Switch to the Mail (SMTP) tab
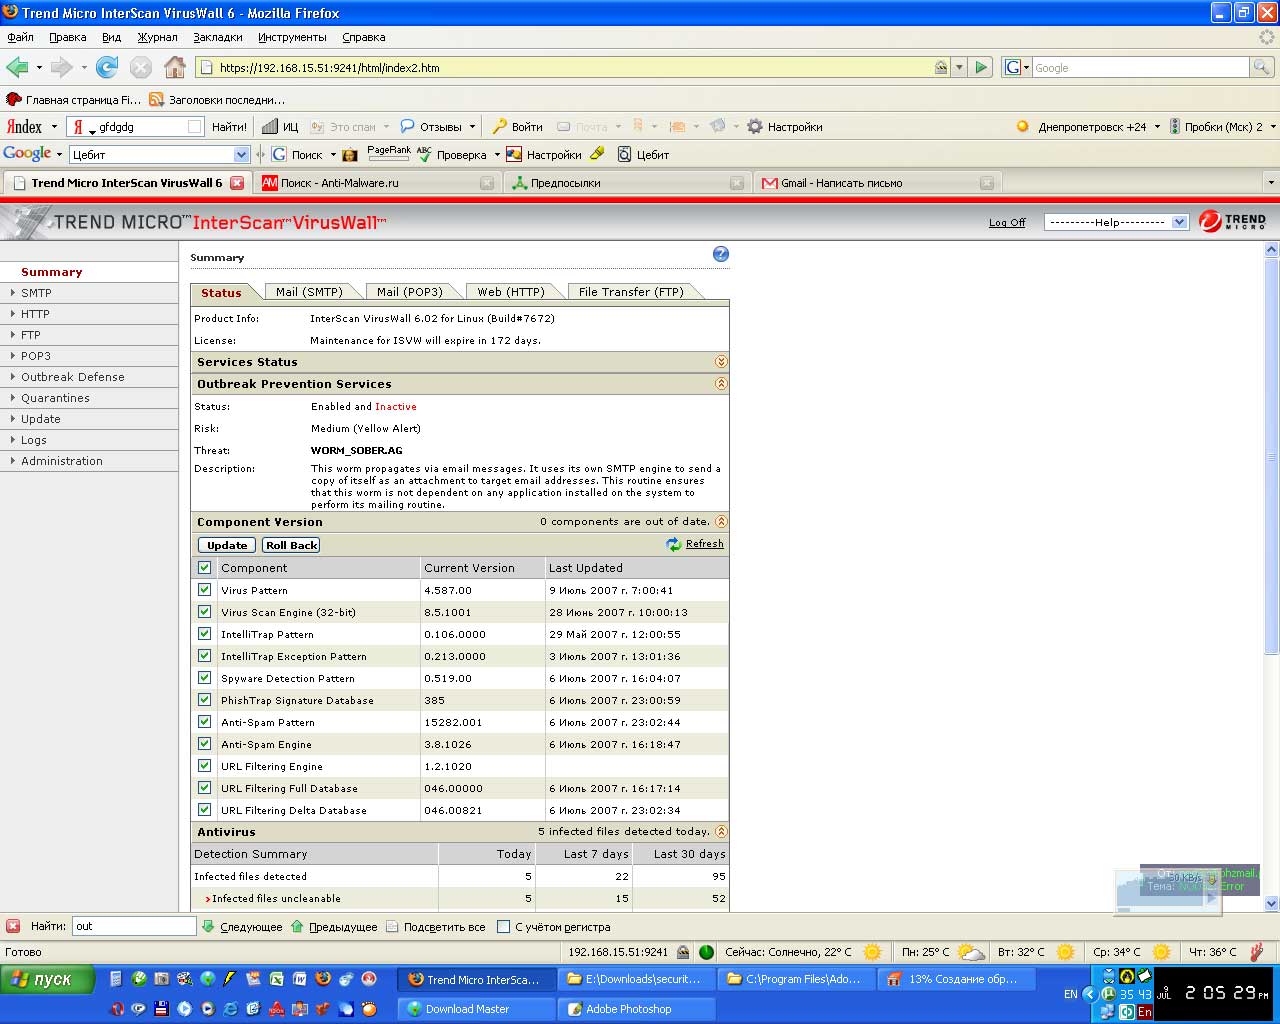Viewport: 1280px width, 1024px height. 309,292
